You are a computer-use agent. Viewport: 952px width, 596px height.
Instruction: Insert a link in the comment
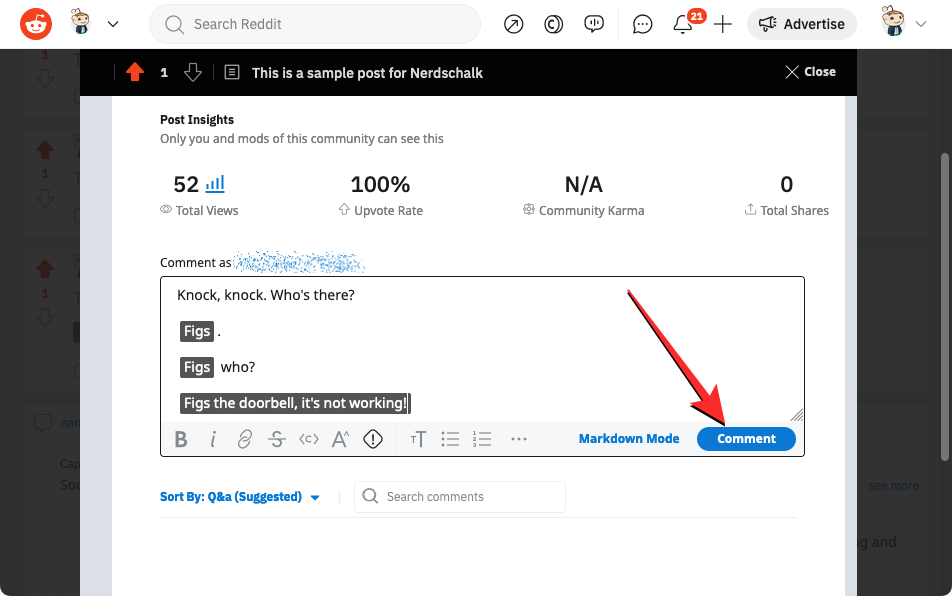coord(245,439)
